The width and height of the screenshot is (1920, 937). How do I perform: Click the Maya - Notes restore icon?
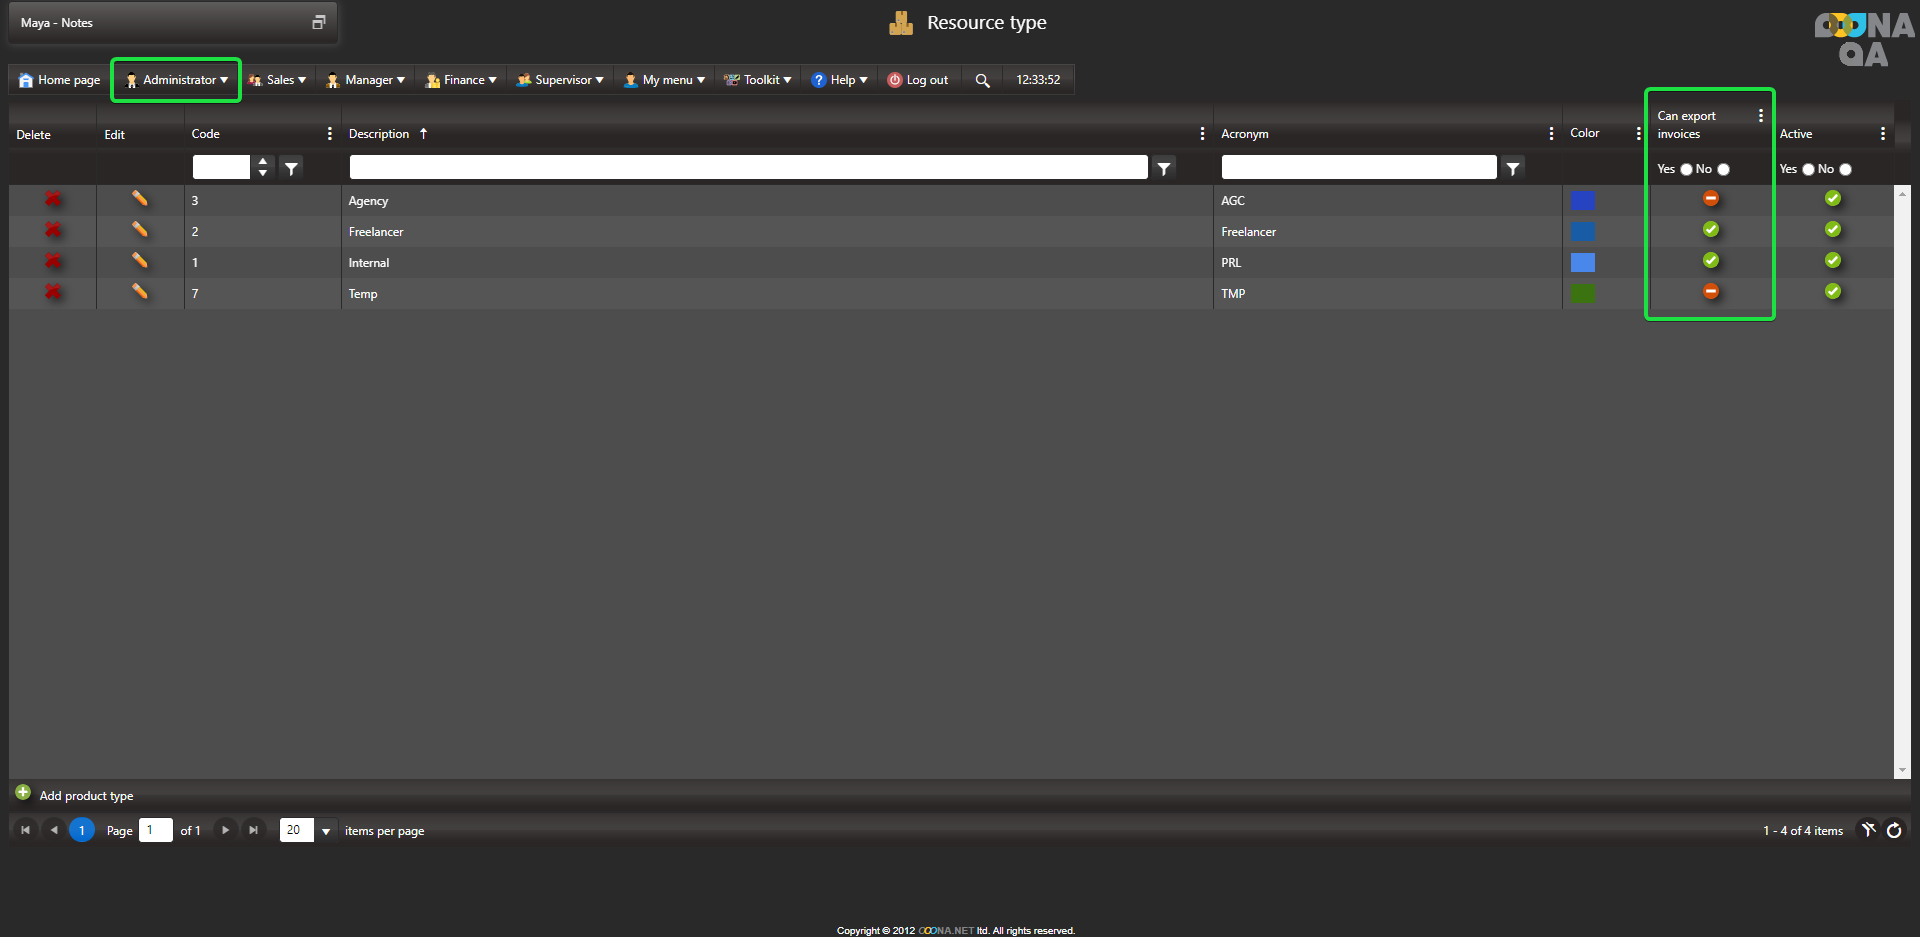point(319,22)
